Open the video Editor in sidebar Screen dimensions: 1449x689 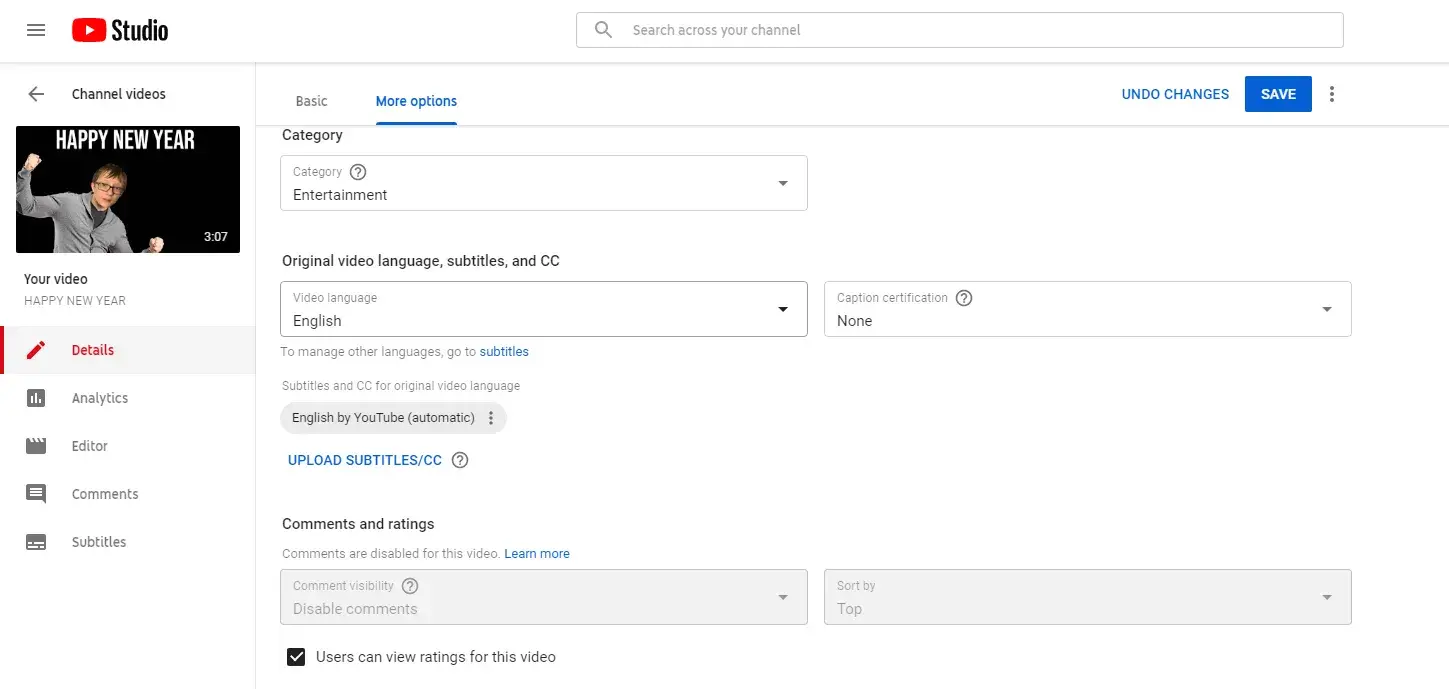(89, 446)
